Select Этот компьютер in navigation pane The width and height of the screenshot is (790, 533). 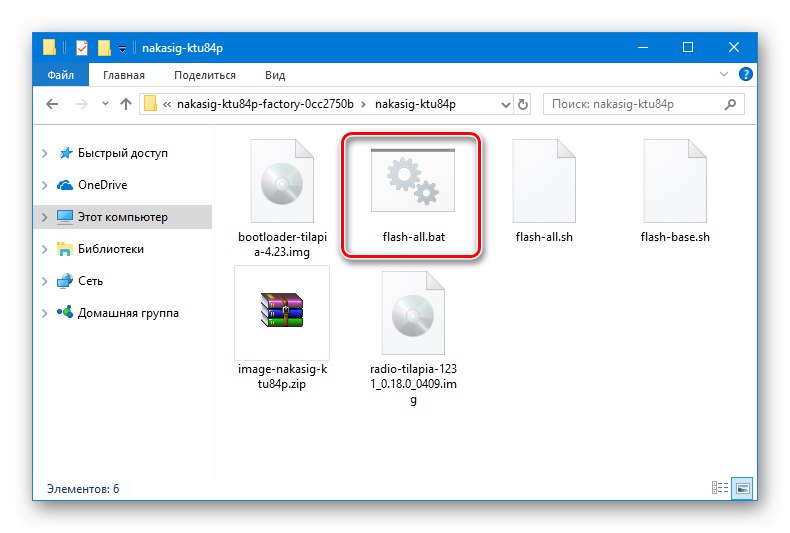122,217
